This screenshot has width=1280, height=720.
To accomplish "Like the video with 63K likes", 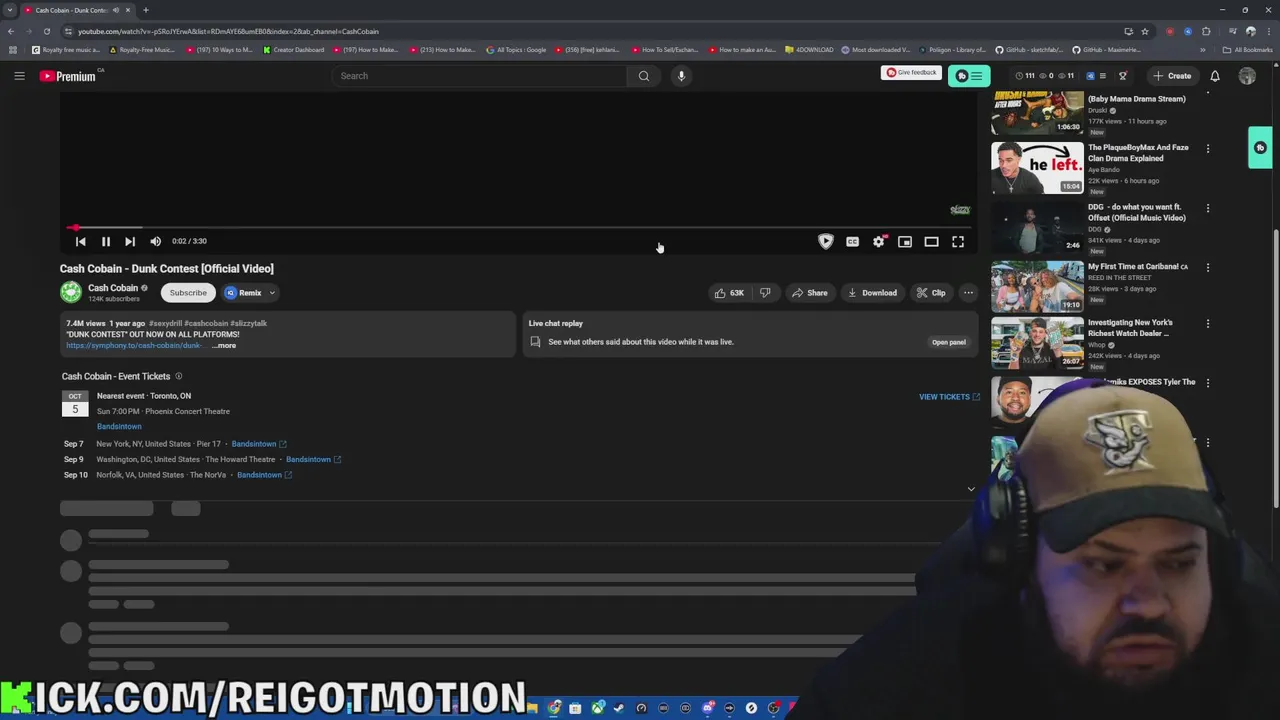I will click(729, 293).
